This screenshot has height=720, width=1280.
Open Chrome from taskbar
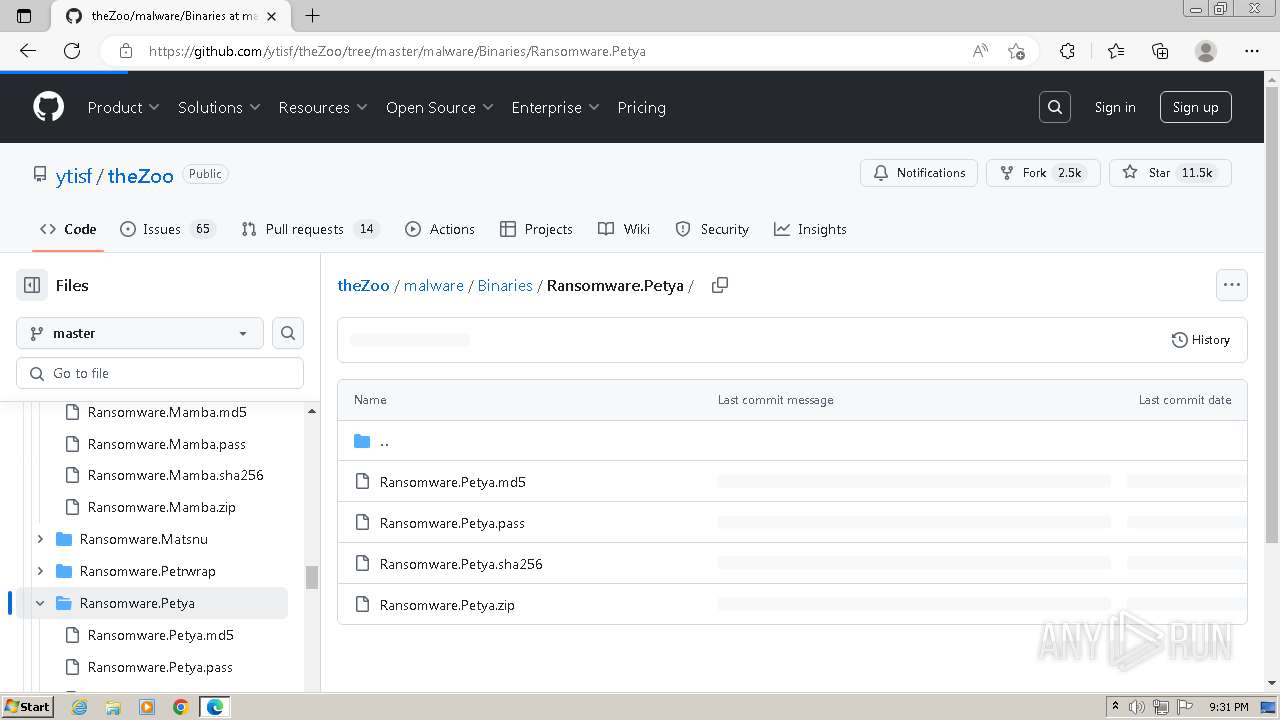(x=180, y=707)
